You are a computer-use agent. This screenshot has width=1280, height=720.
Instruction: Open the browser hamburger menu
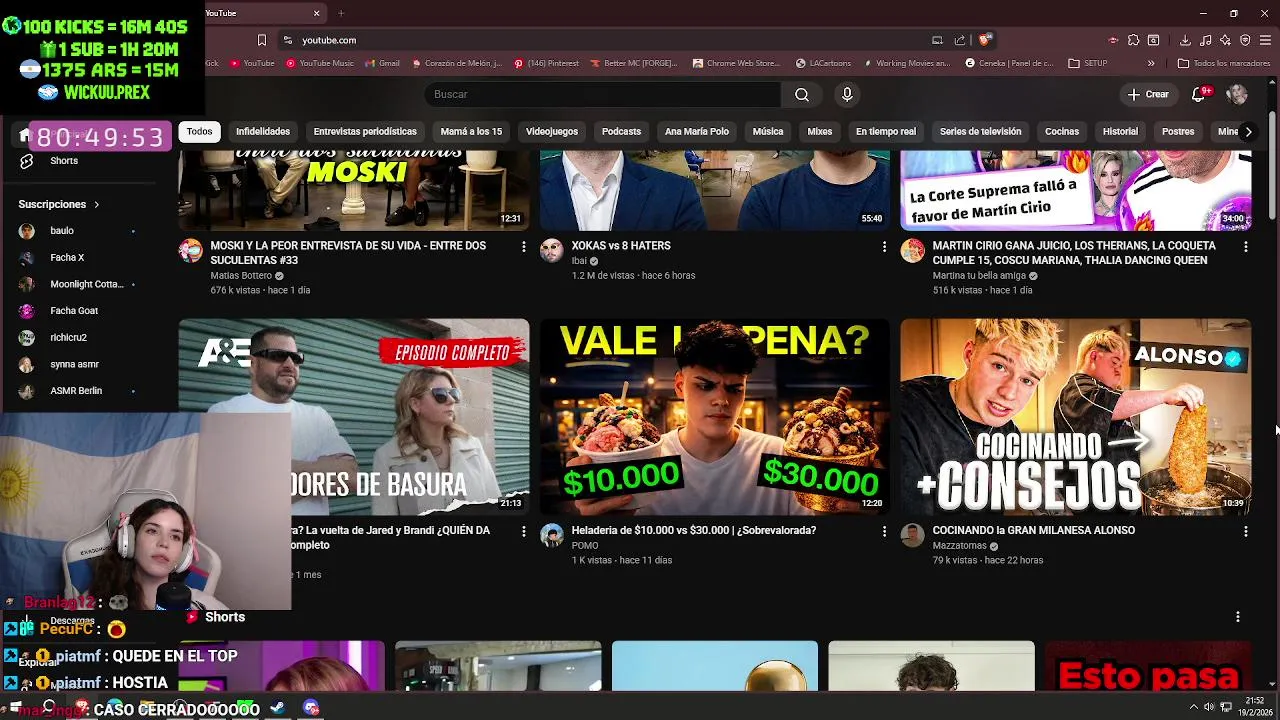click(x=1265, y=40)
